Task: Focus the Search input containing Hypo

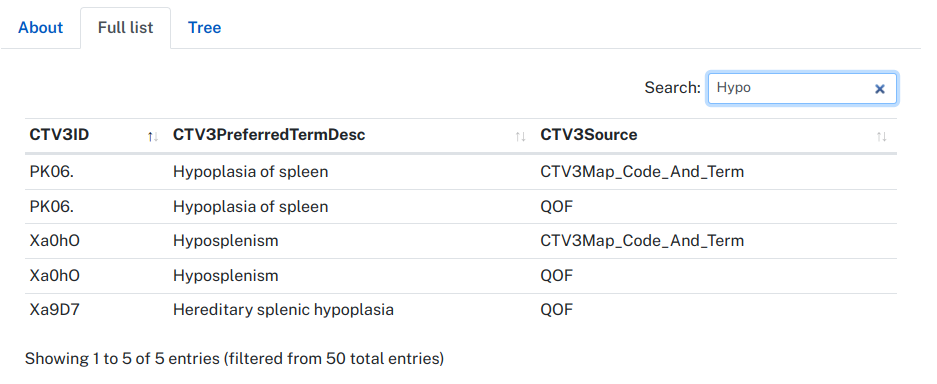Action: point(802,88)
